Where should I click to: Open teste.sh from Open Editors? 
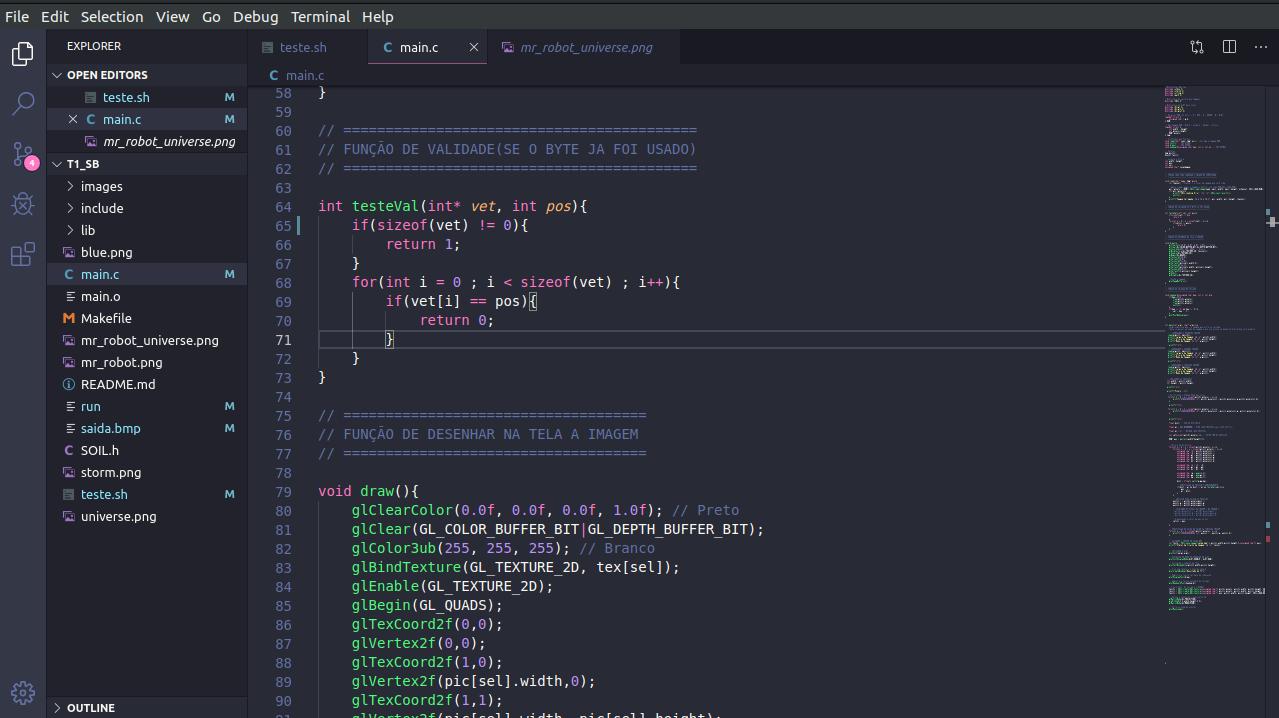click(x=147, y=97)
